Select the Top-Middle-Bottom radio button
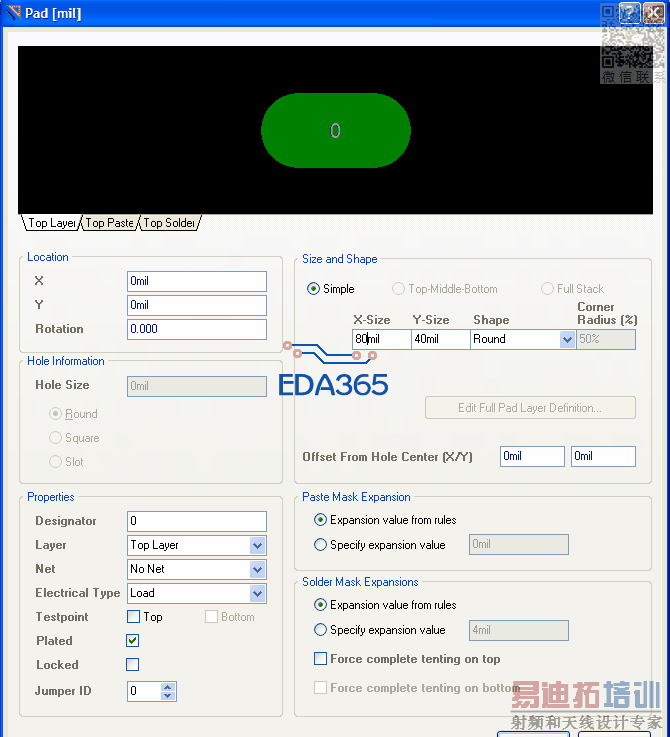Image resolution: width=670 pixels, height=737 pixels. click(398, 289)
